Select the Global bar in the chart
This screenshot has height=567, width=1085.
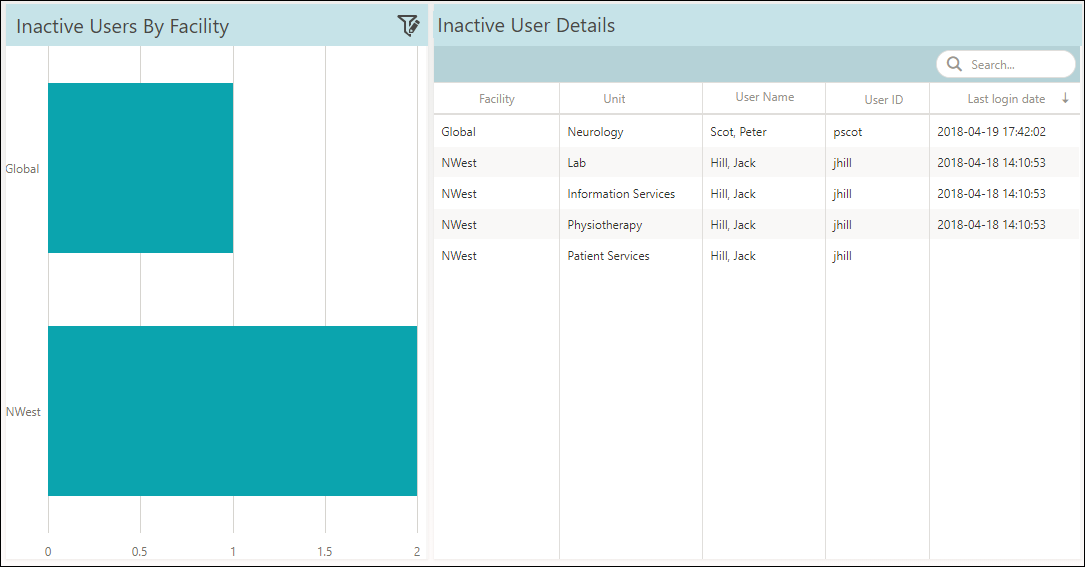pos(140,168)
